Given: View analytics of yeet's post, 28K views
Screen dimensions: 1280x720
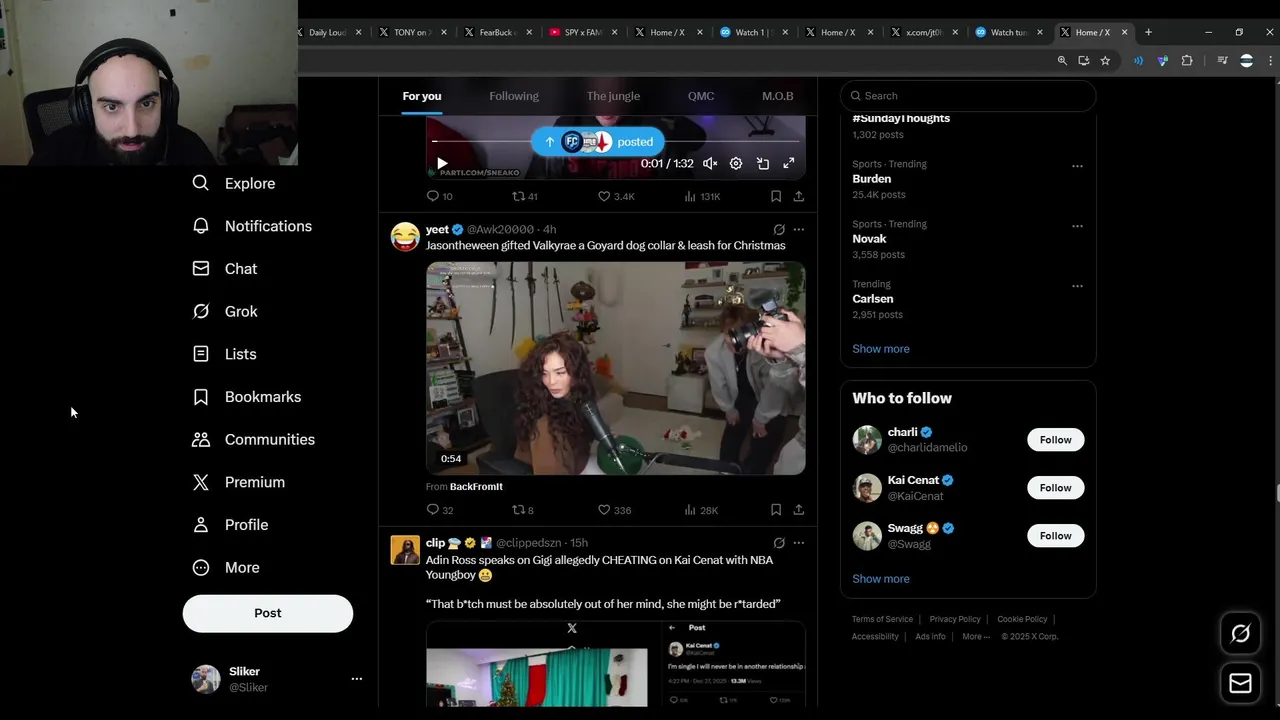Looking at the screenshot, I should point(701,510).
